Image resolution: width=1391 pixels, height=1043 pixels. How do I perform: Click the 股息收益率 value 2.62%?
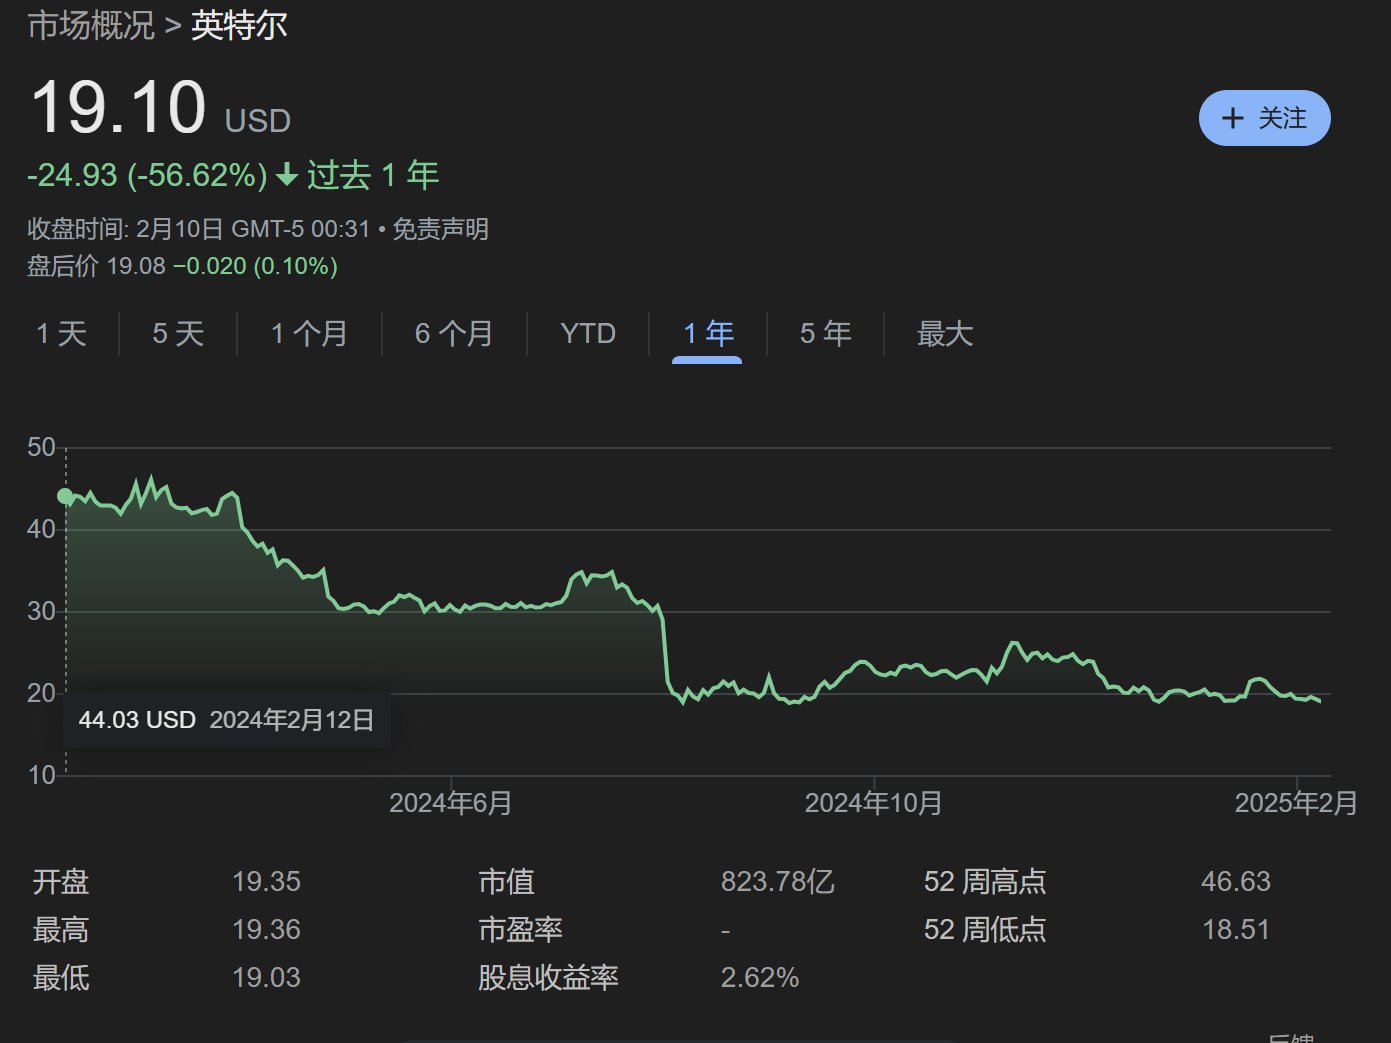760,978
